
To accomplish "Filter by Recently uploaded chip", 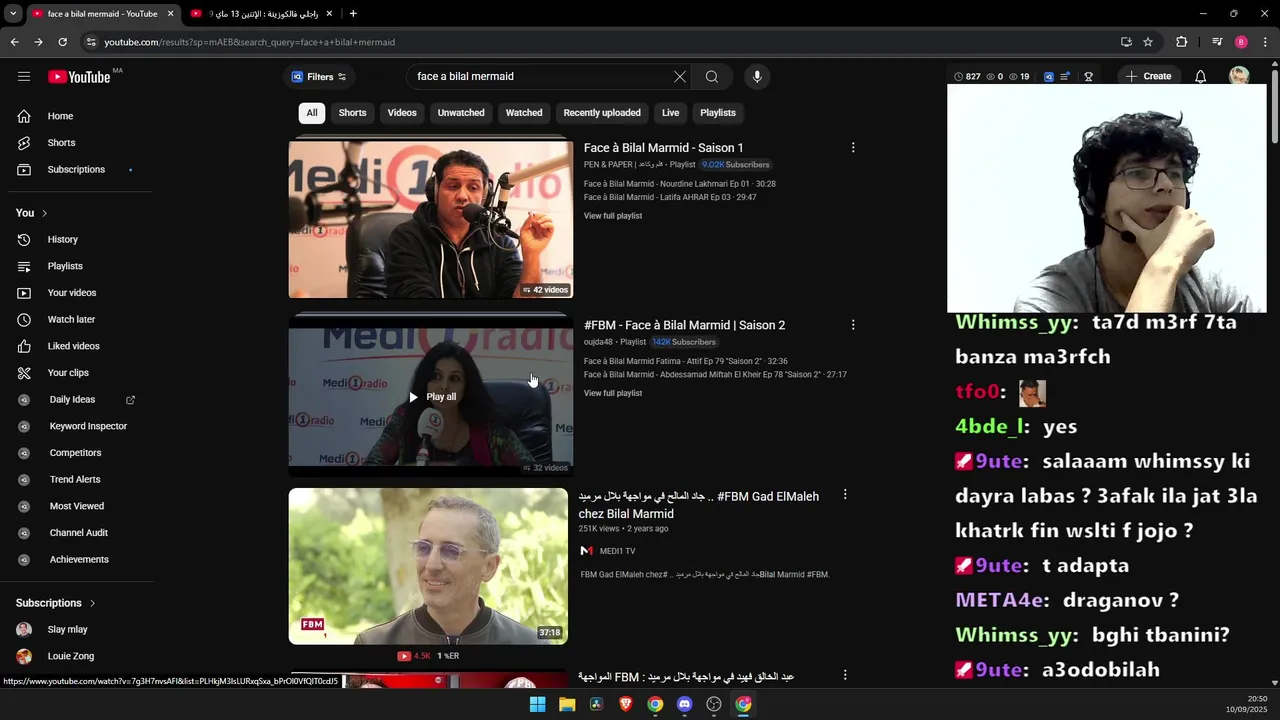I will [x=602, y=113].
